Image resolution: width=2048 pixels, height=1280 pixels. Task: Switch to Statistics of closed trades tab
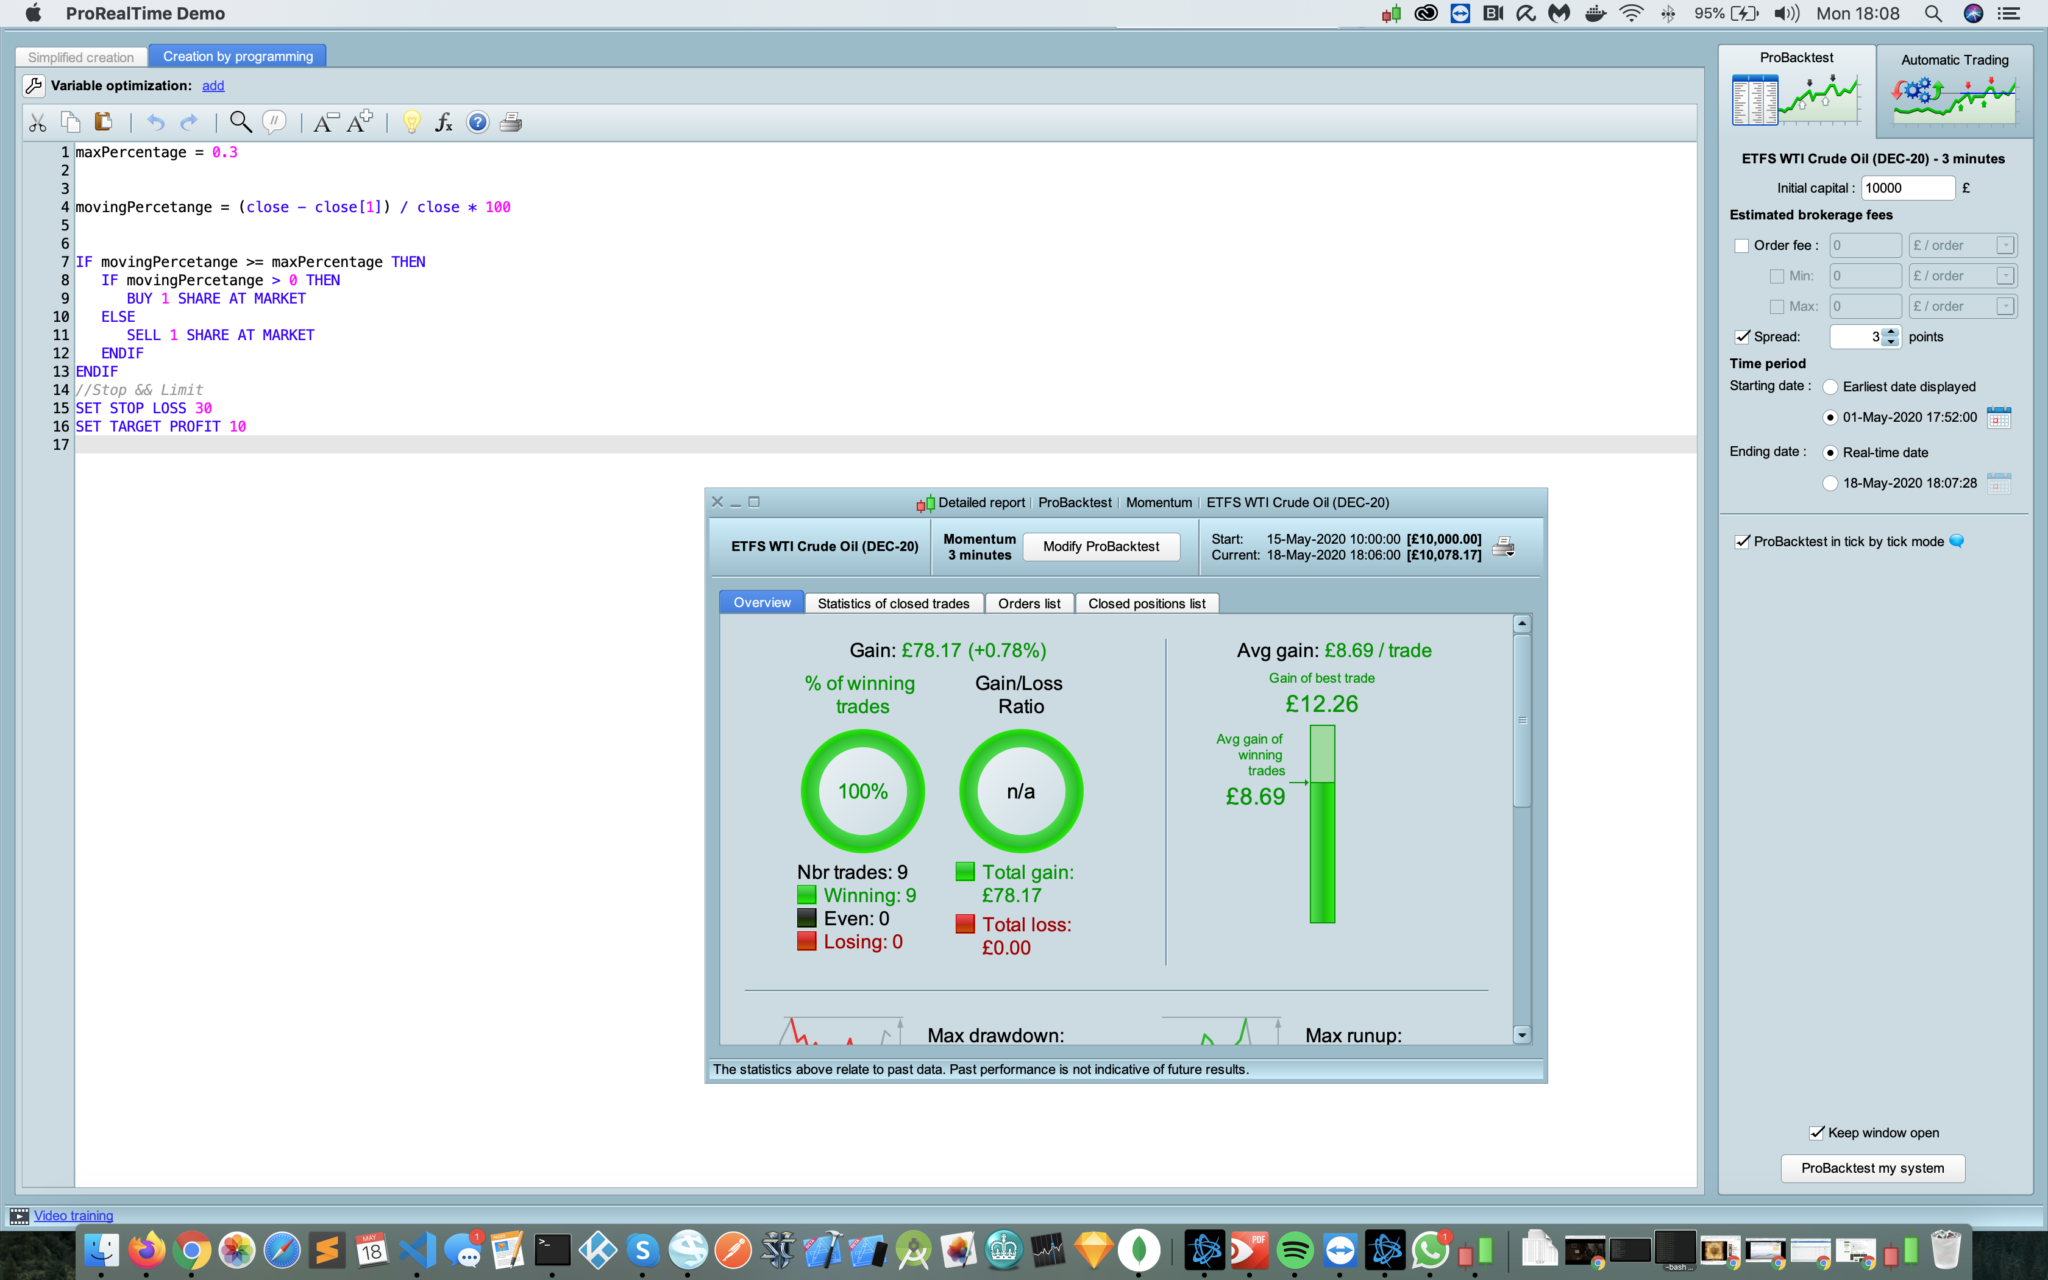point(893,603)
